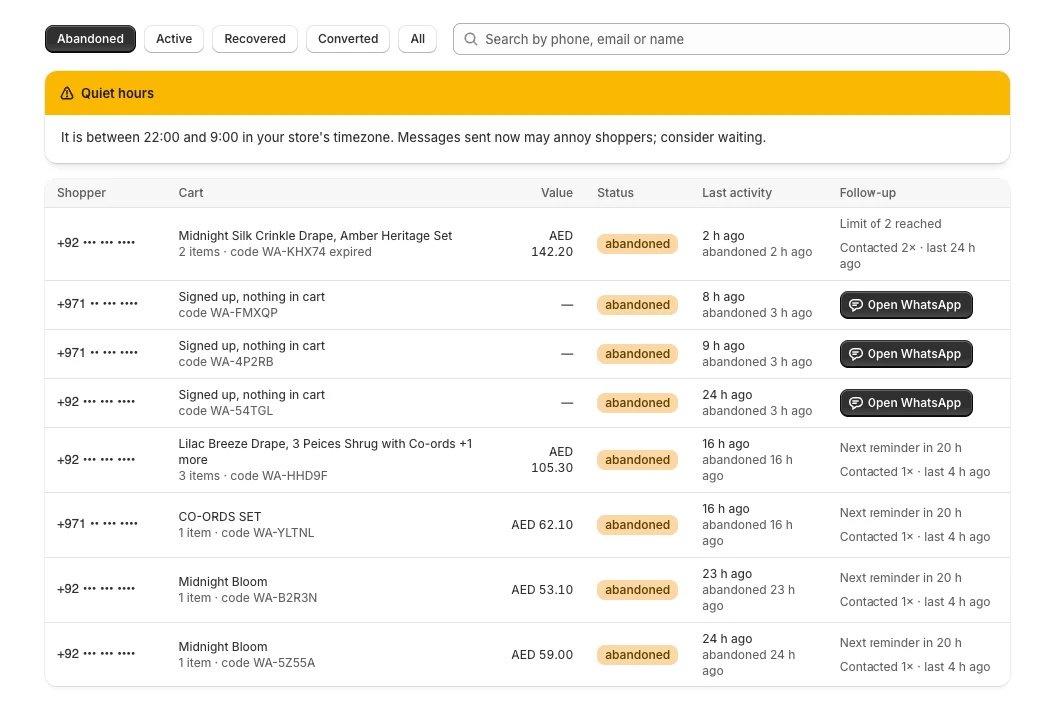The height and width of the screenshot is (725, 1040).
Task: Click abandoned badge in WA-KHX74 row
Action: pos(637,244)
